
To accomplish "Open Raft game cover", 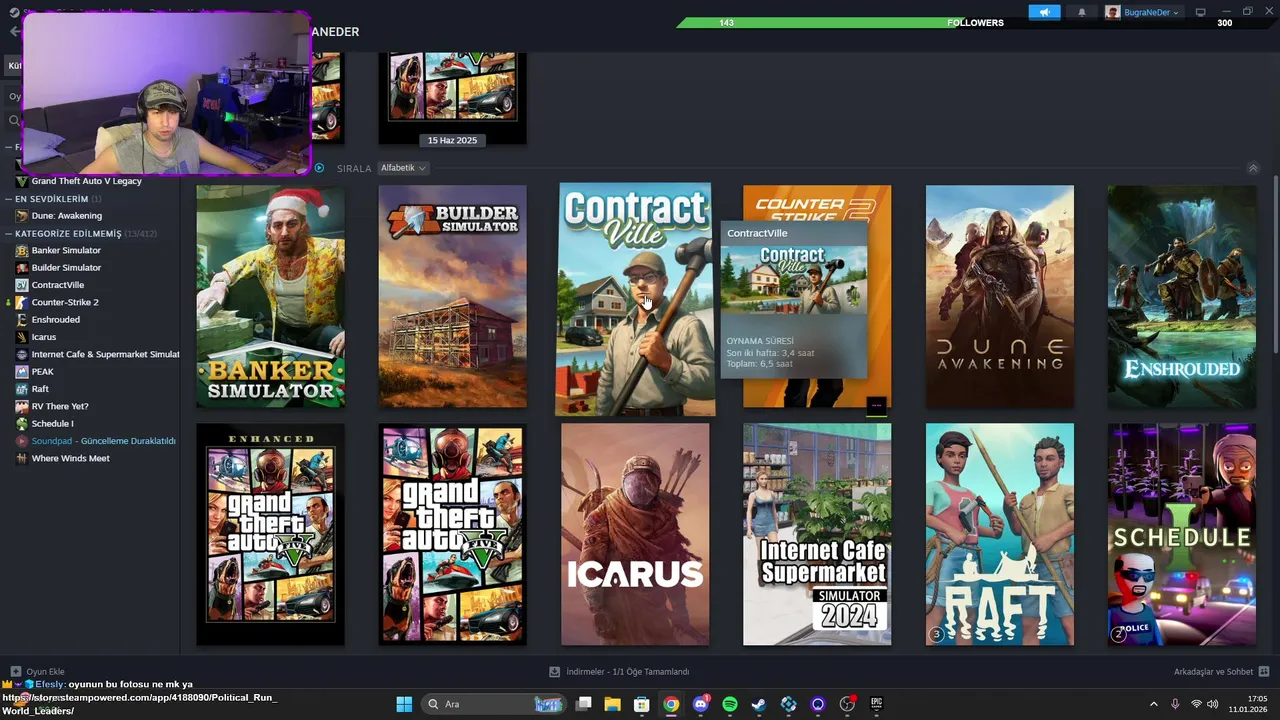I will click(x=1000, y=534).
